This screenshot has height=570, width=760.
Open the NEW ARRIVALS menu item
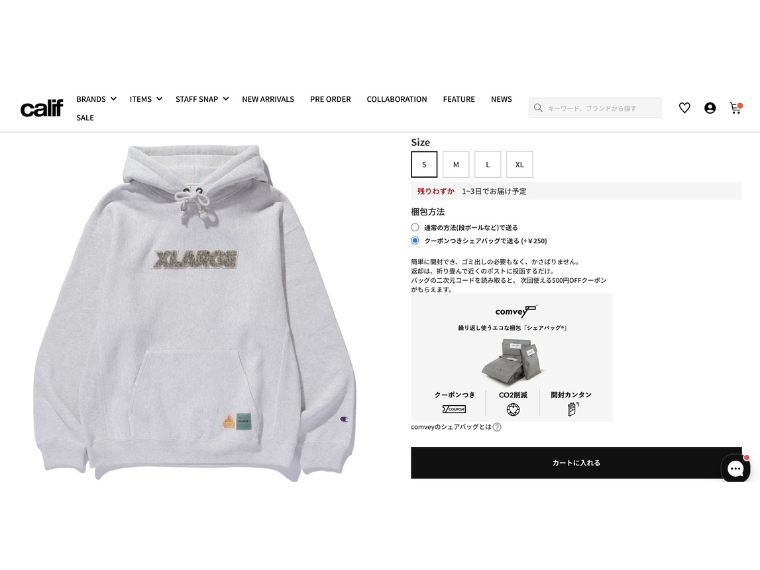[x=268, y=99]
